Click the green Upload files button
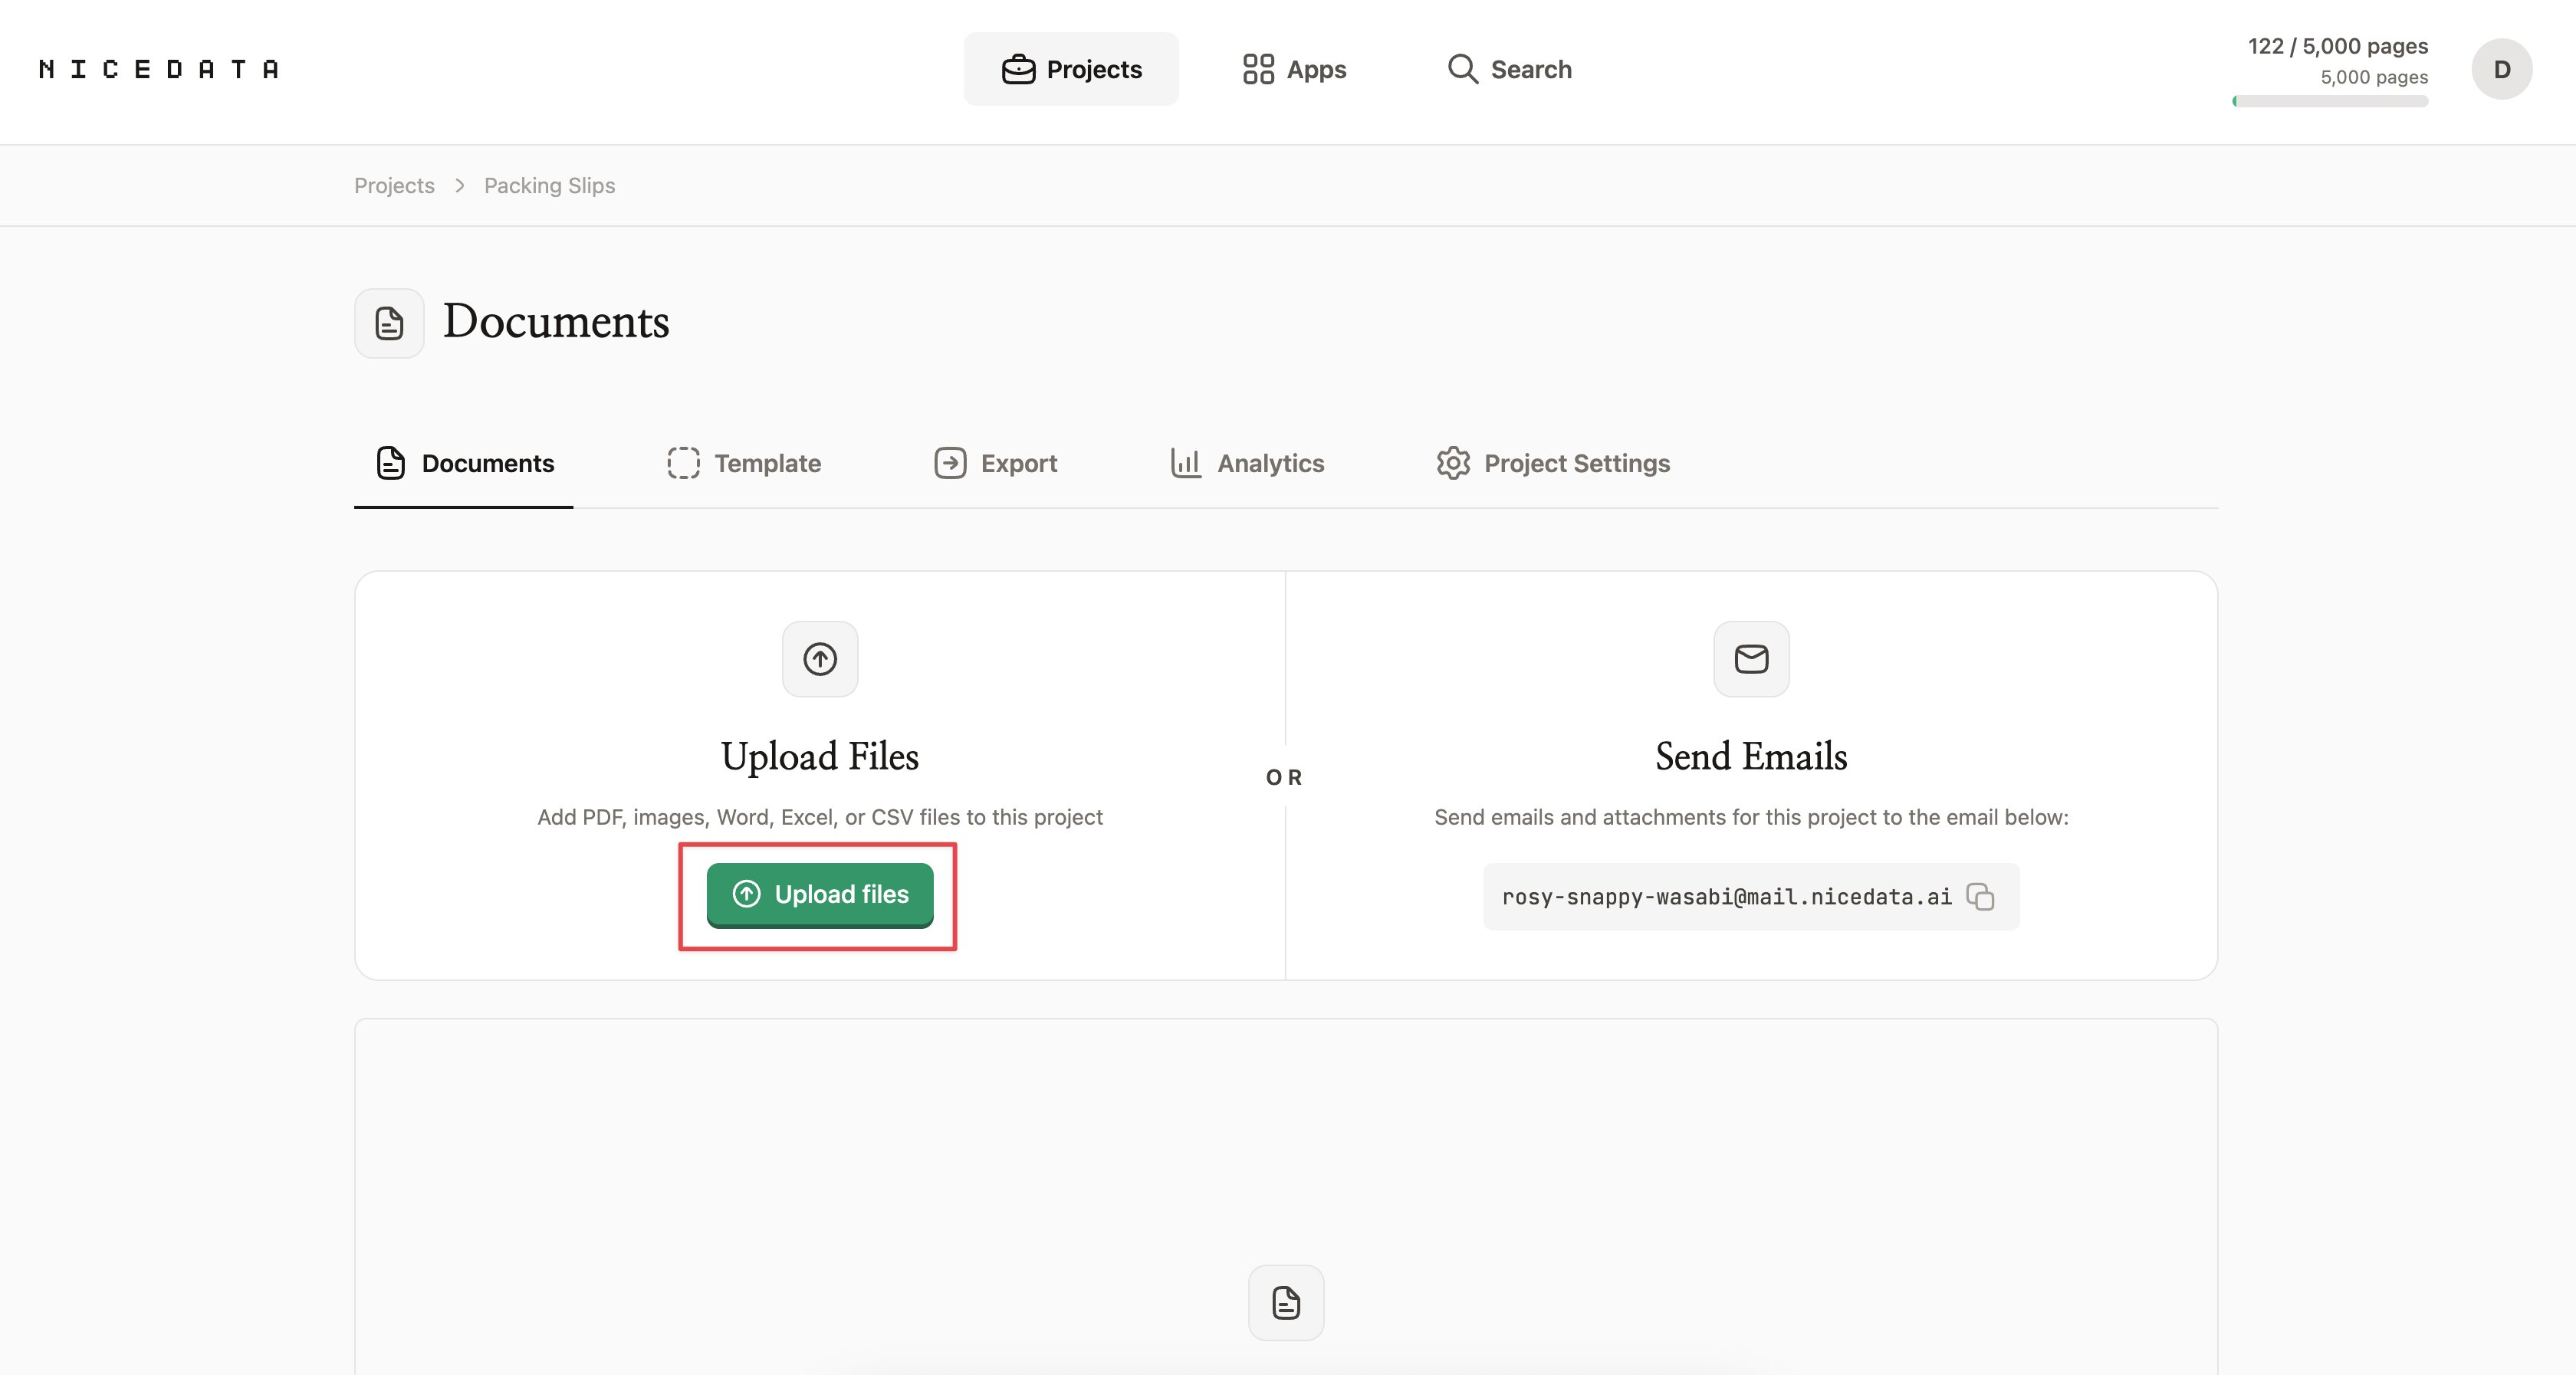The image size is (2576, 1375). tap(820, 894)
